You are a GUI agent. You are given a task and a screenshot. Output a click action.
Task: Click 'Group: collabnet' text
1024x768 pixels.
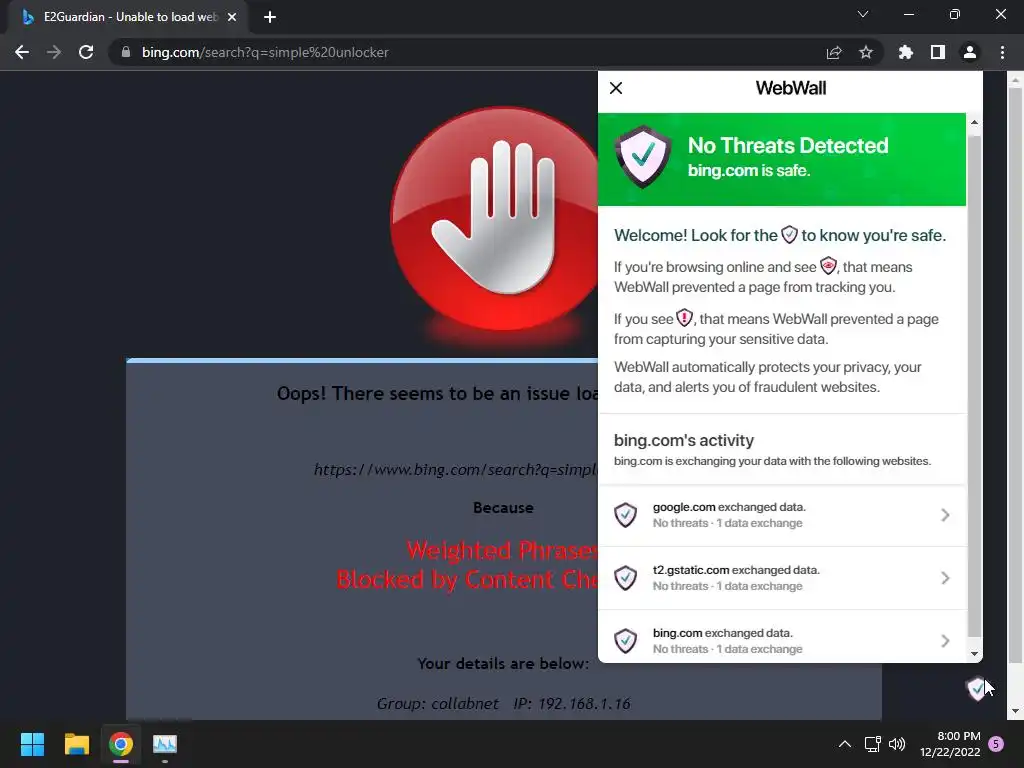pos(438,703)
